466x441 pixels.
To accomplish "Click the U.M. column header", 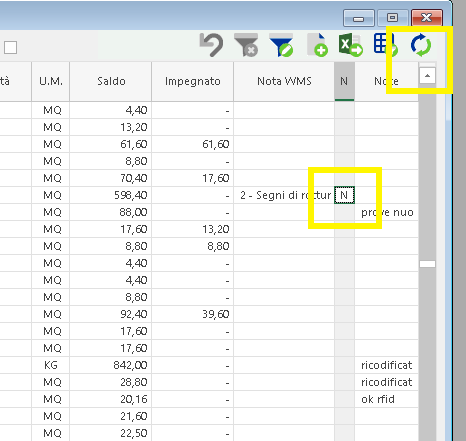I will (x=51, y=81).
